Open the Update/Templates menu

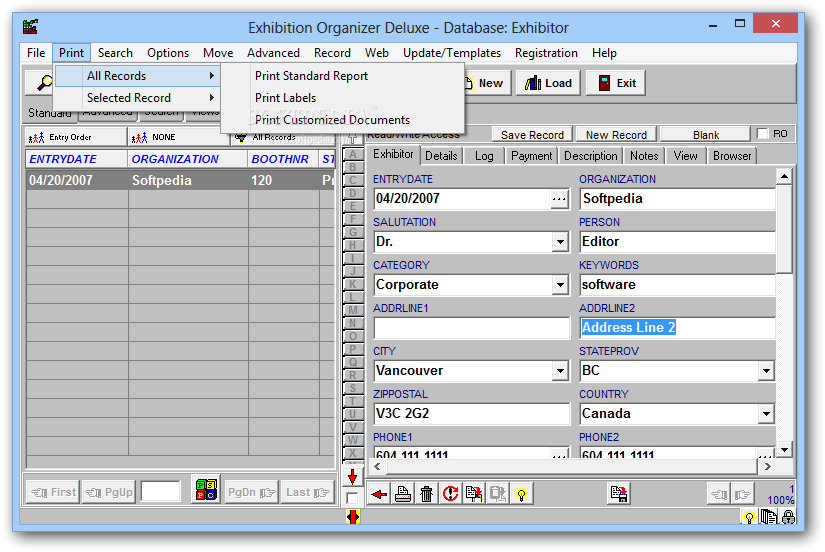451,53
